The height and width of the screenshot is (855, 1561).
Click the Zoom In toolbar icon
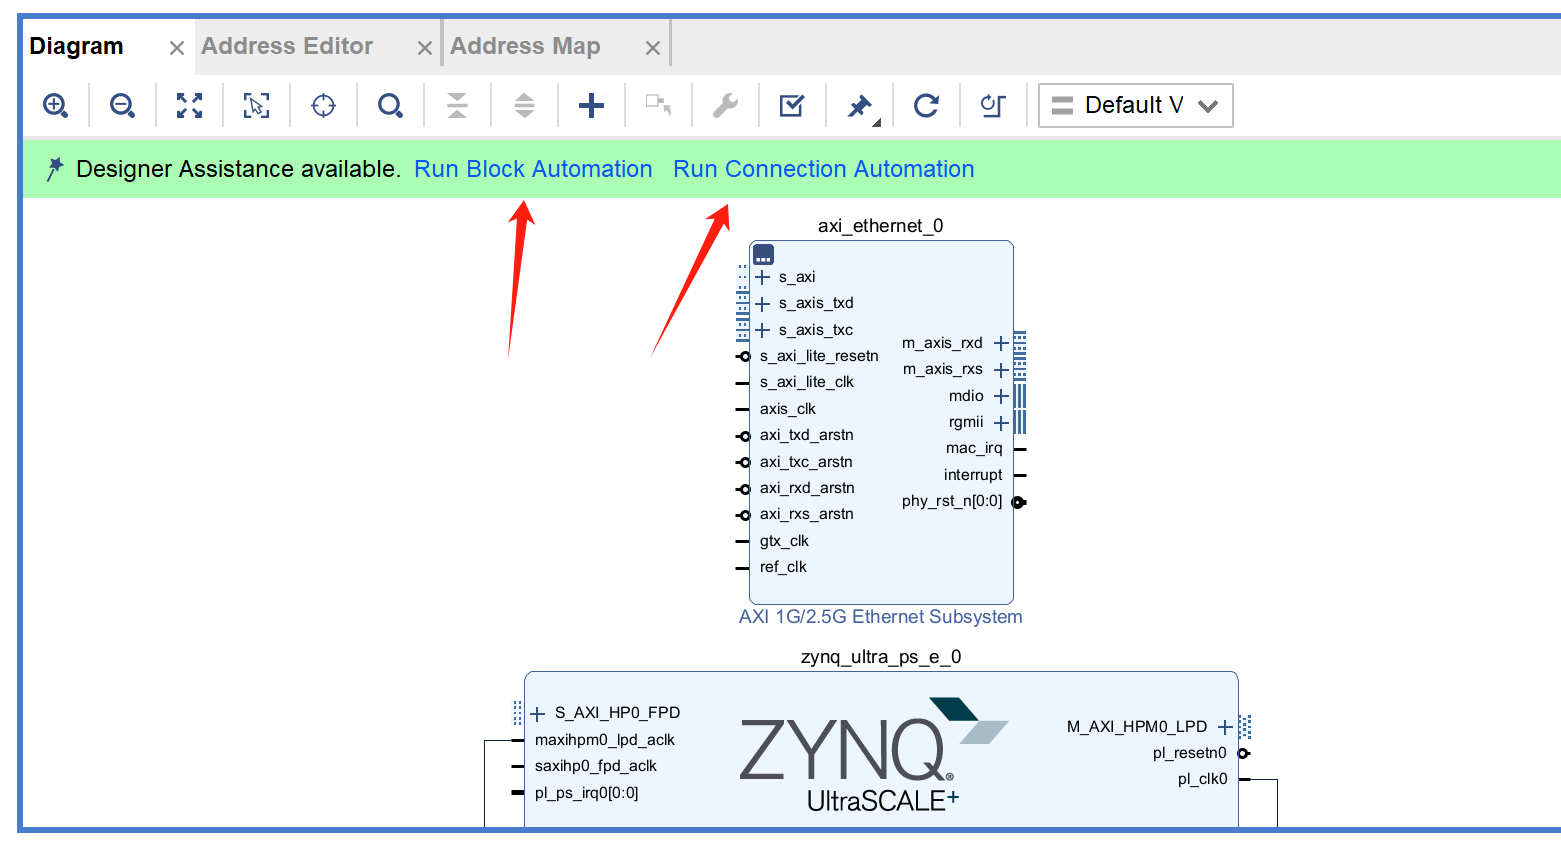tap(56, 105)
